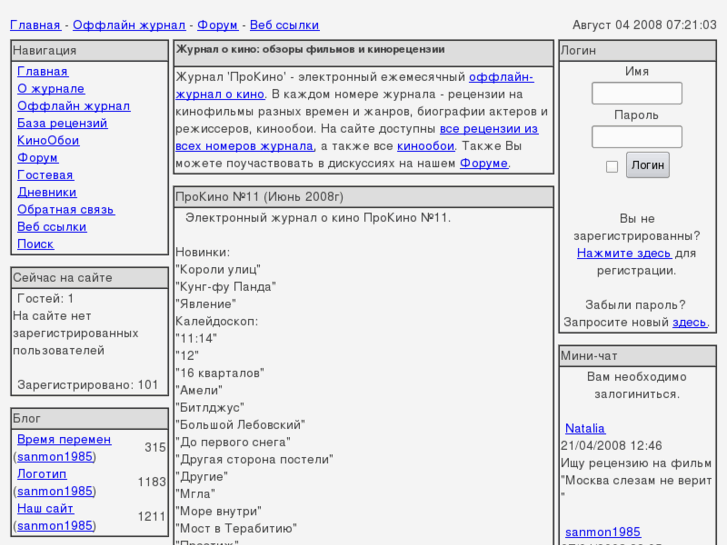Open sanmon1985 profile under Логотип

click(55, 491)
